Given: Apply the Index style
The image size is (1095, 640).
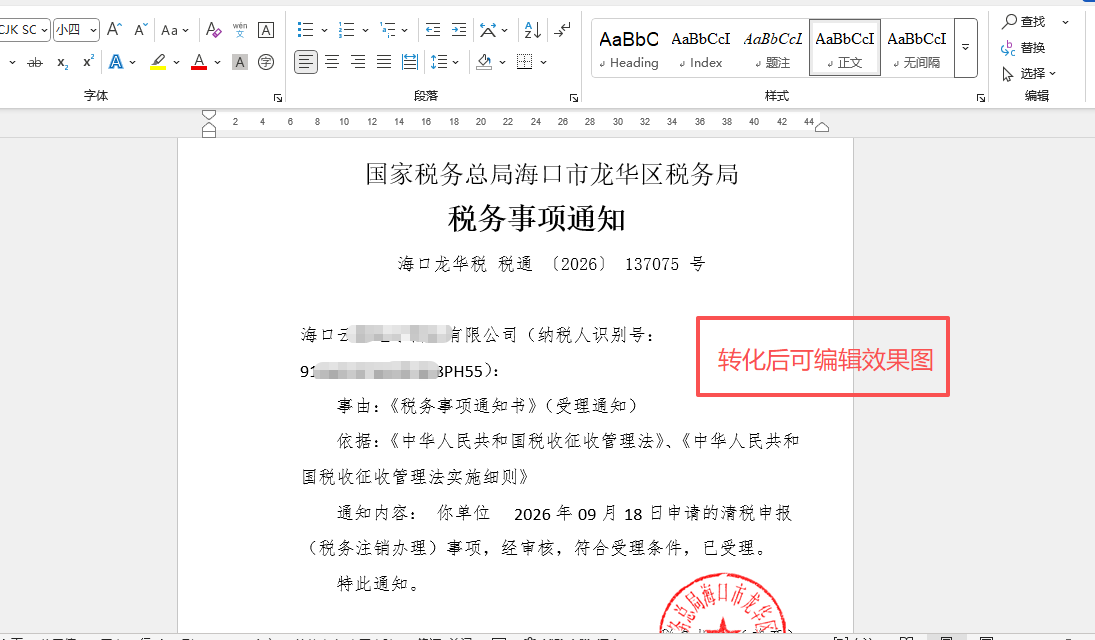Looking at the screenshot, I should click(x=700, y=48).
